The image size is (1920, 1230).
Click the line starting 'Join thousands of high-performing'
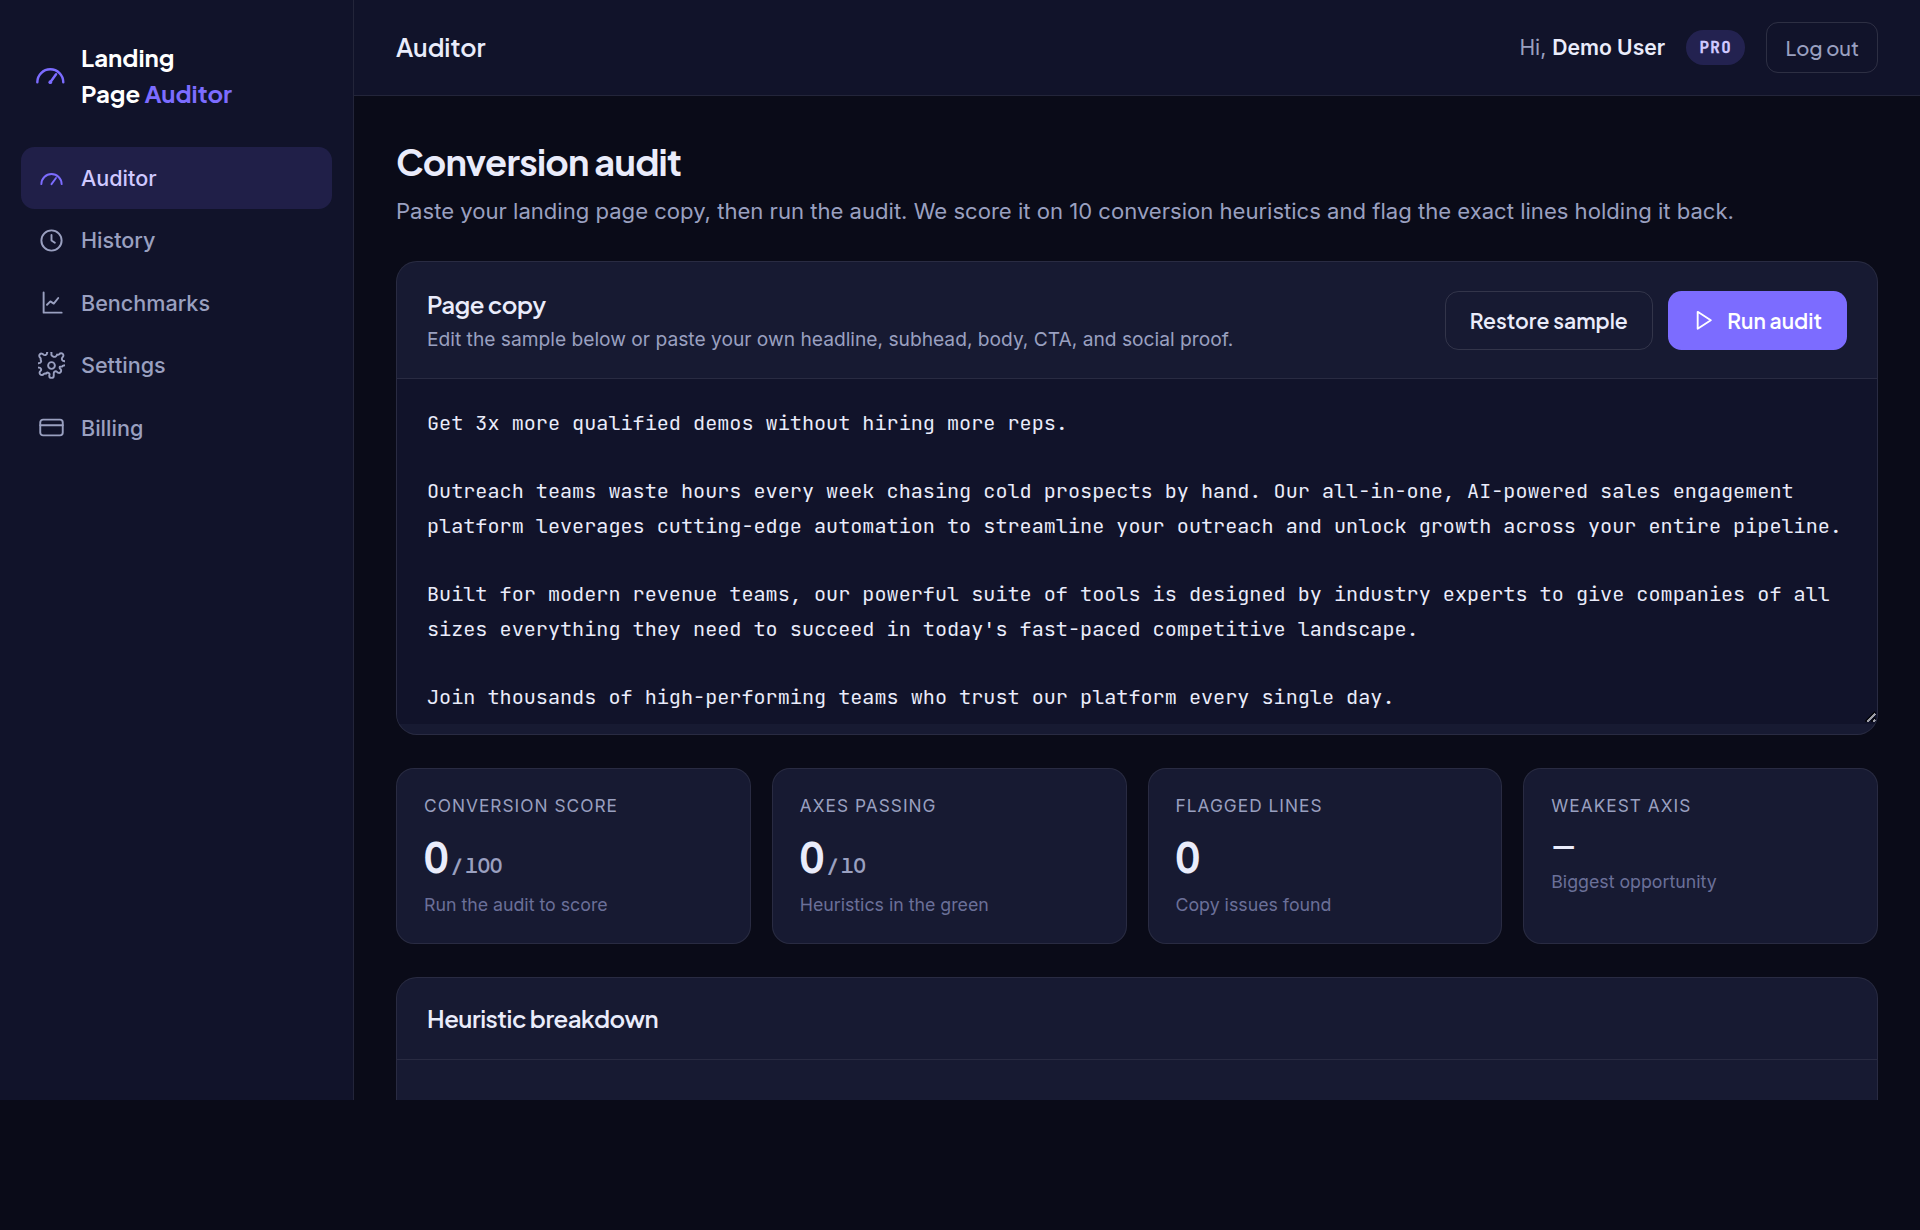click(x=909, y=698)
